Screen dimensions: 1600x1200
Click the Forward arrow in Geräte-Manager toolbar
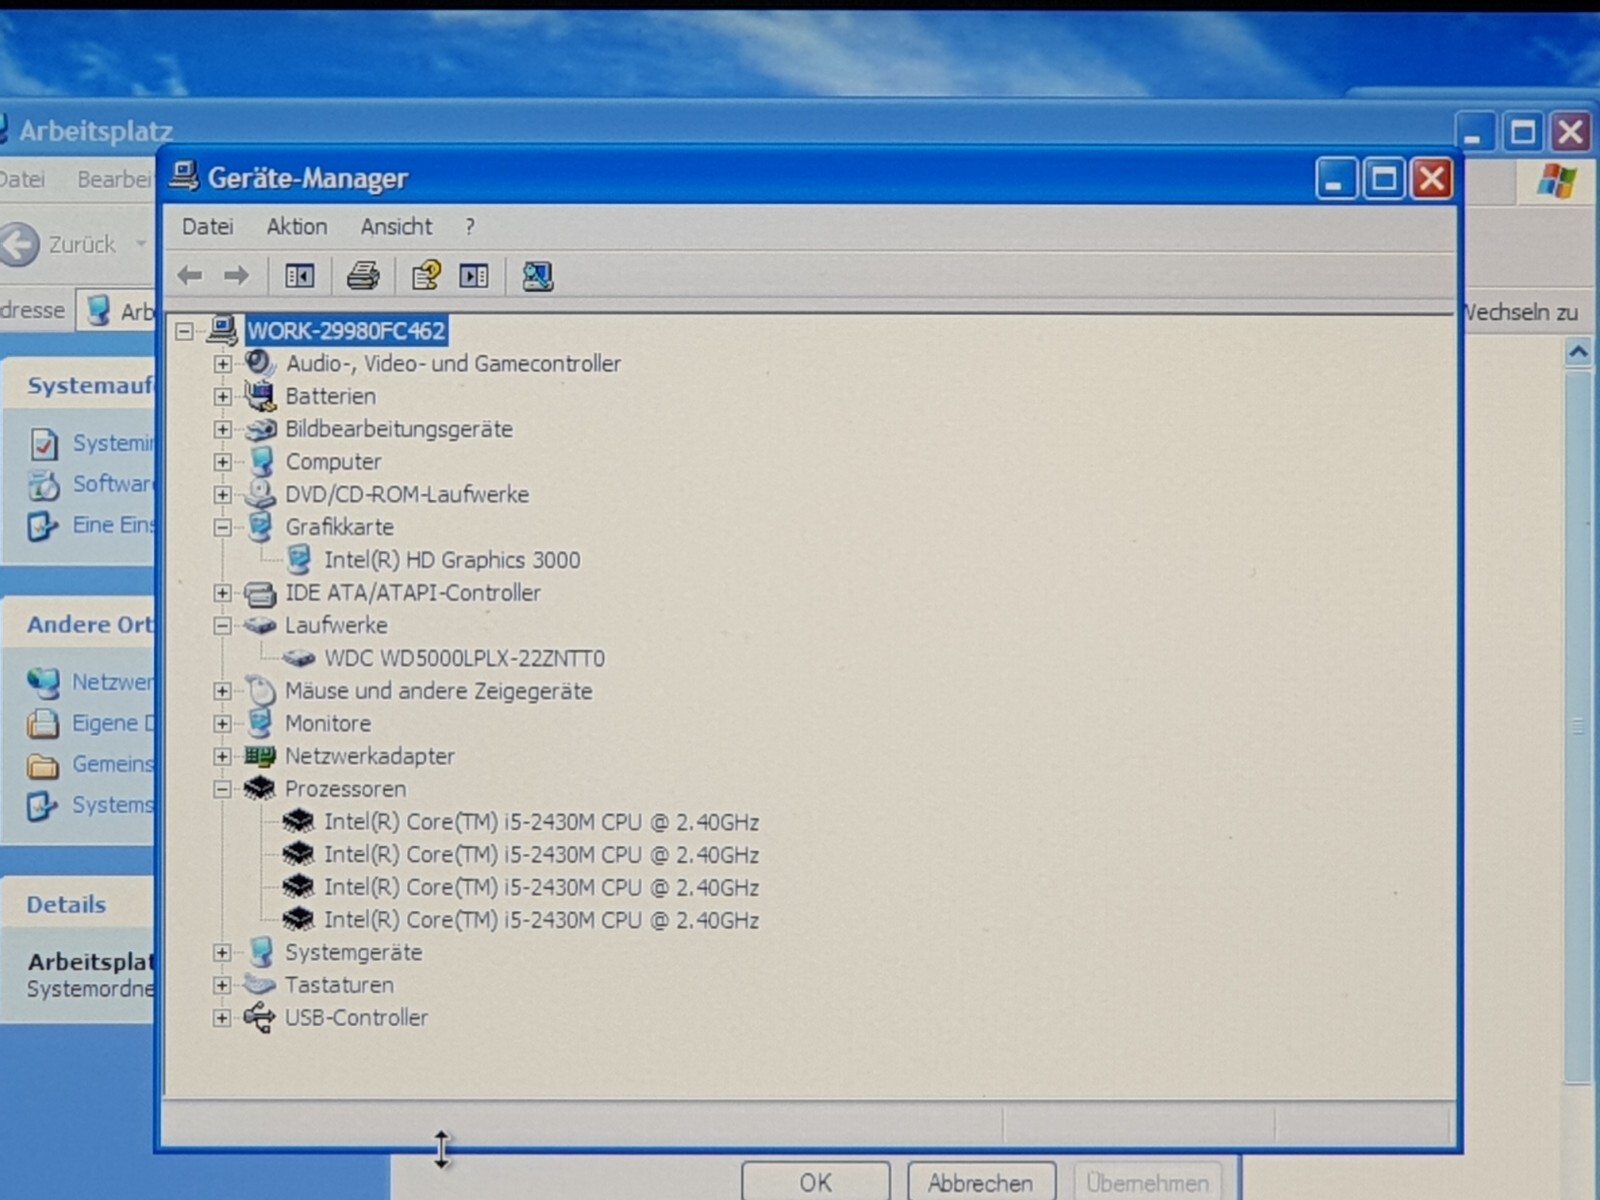[x=237, y=275]
